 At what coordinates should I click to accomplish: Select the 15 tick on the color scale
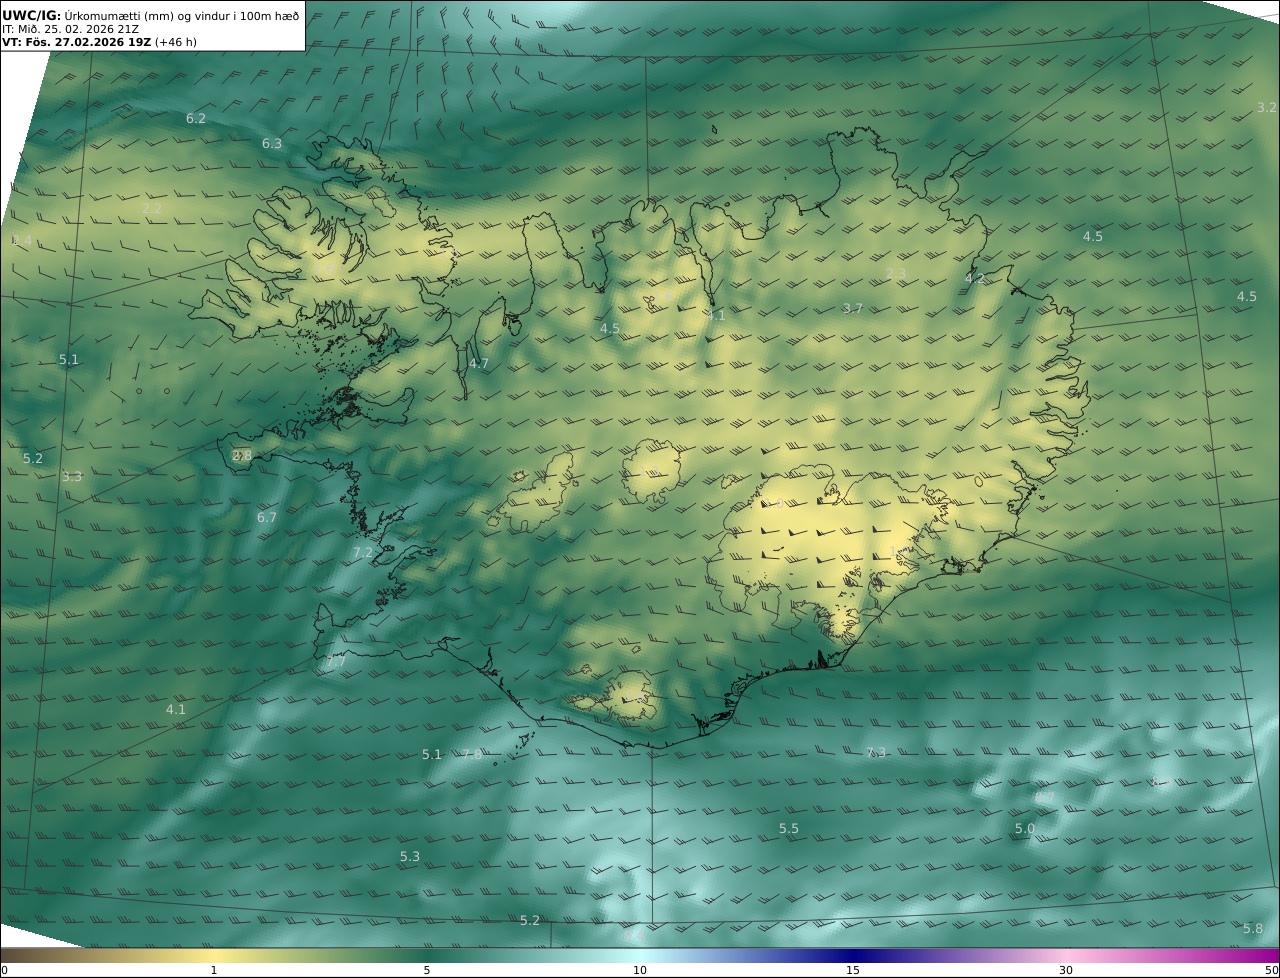(x=853, y=970)
